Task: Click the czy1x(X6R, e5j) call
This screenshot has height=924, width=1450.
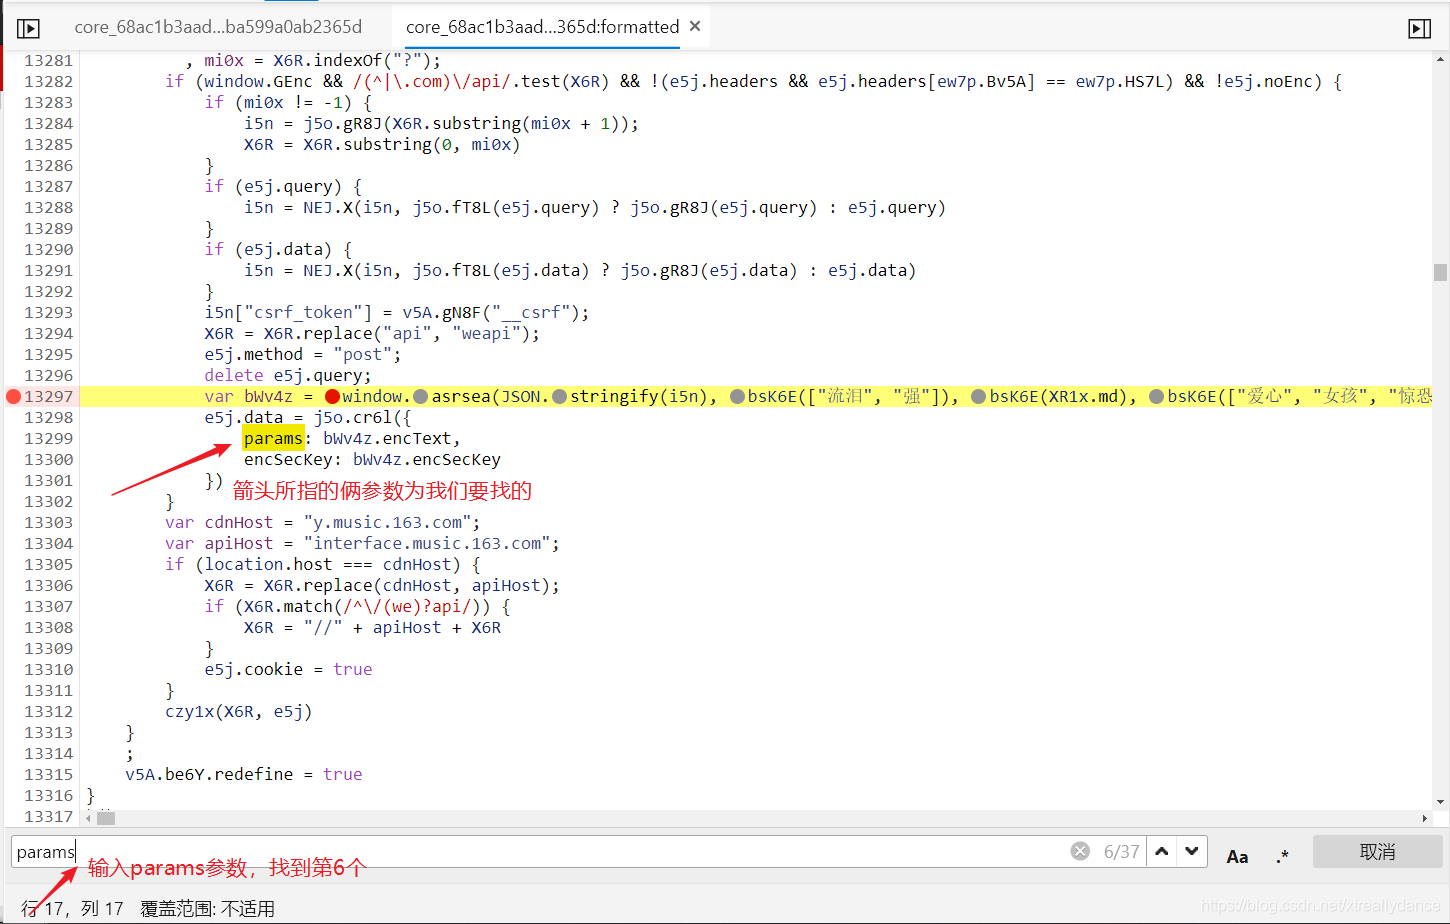Action: pyautogui.click(x=239, y=712)
